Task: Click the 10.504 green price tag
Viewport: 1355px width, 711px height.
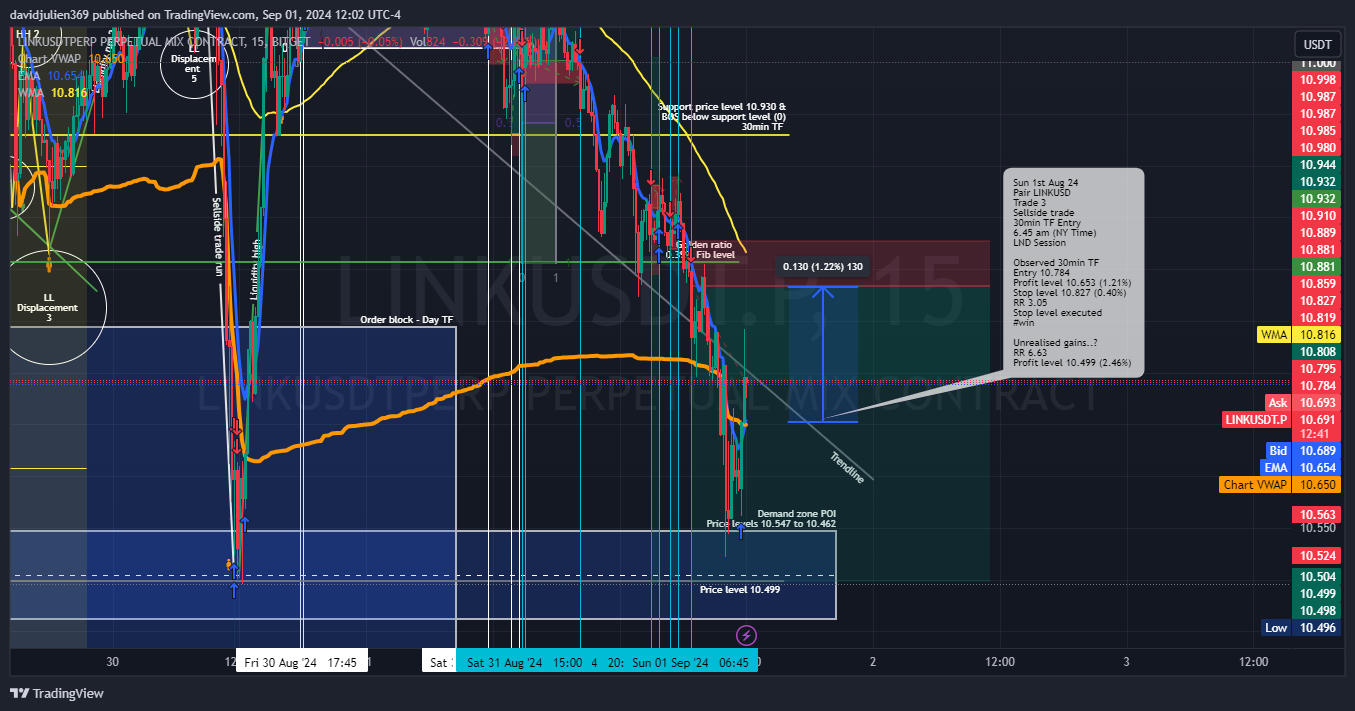Action: pos(1318,576)
